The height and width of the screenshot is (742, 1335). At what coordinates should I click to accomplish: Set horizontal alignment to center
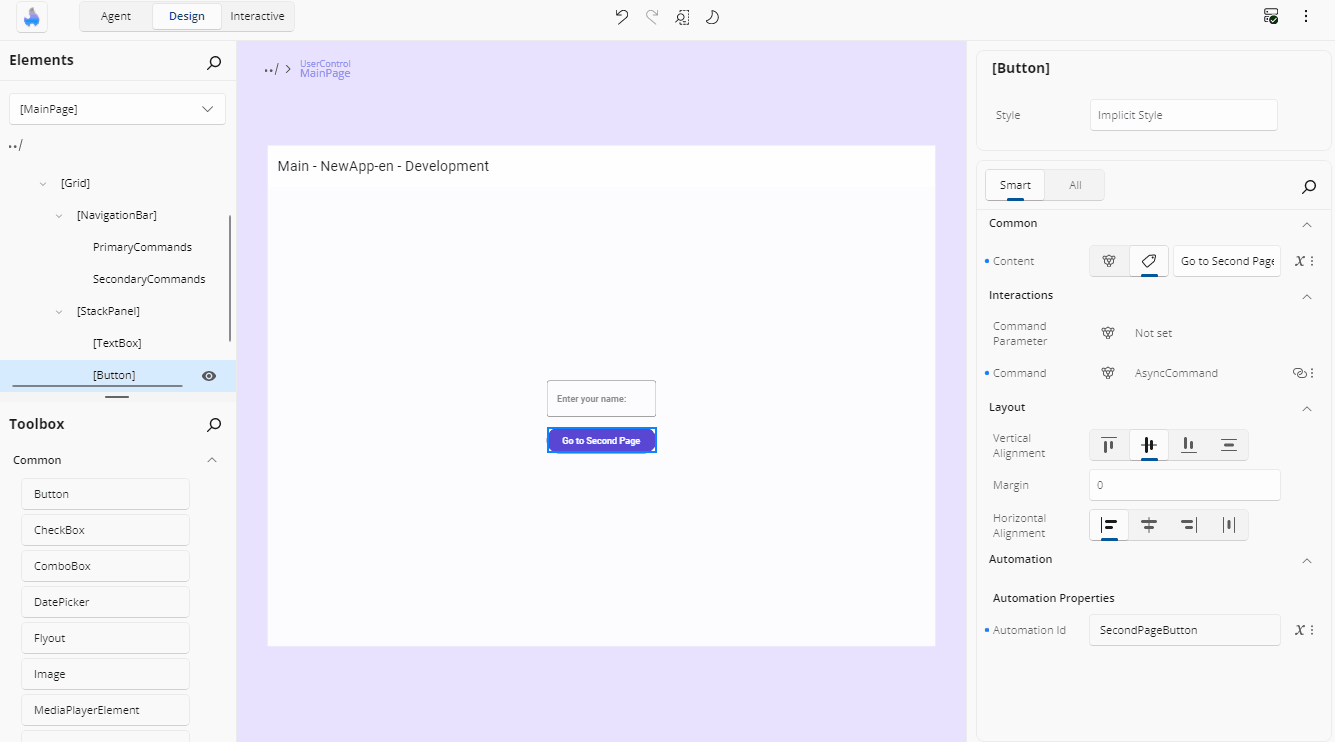pos(1149,525)
